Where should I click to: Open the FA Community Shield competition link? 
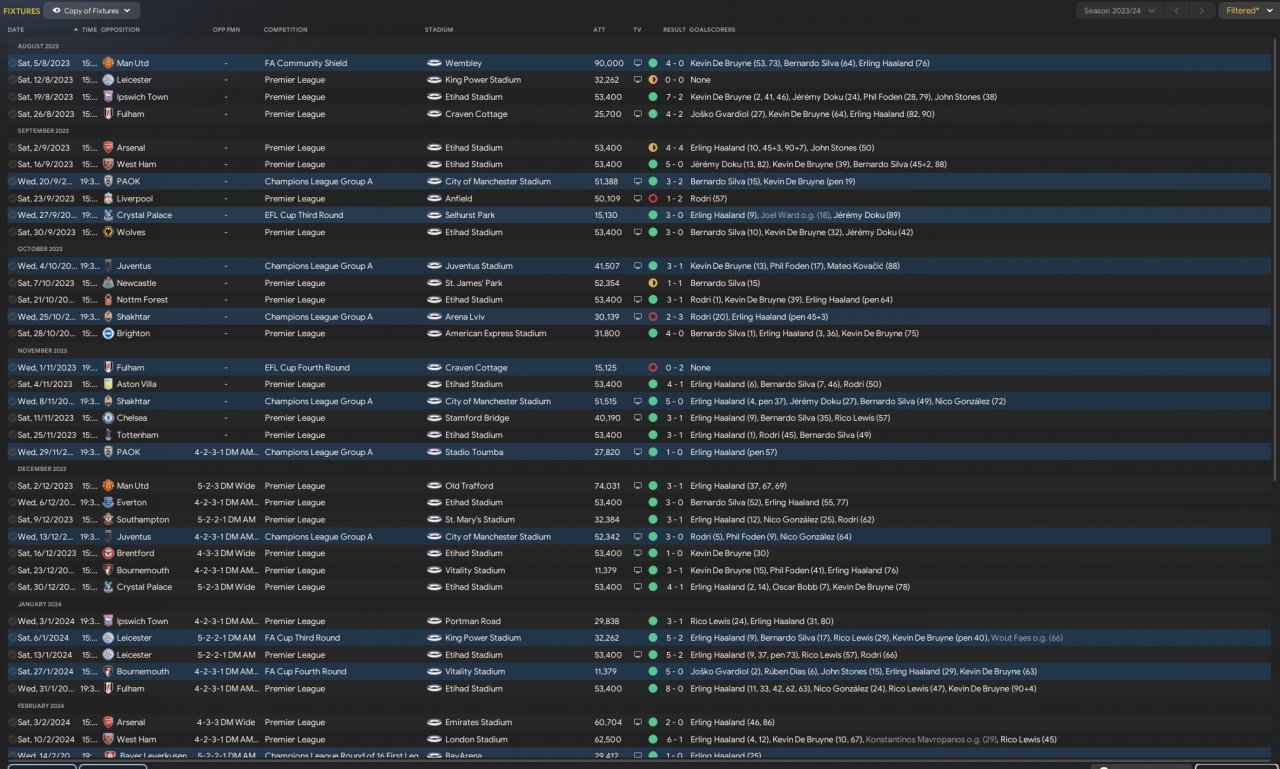pyautogui.click(x=306, y=63)
